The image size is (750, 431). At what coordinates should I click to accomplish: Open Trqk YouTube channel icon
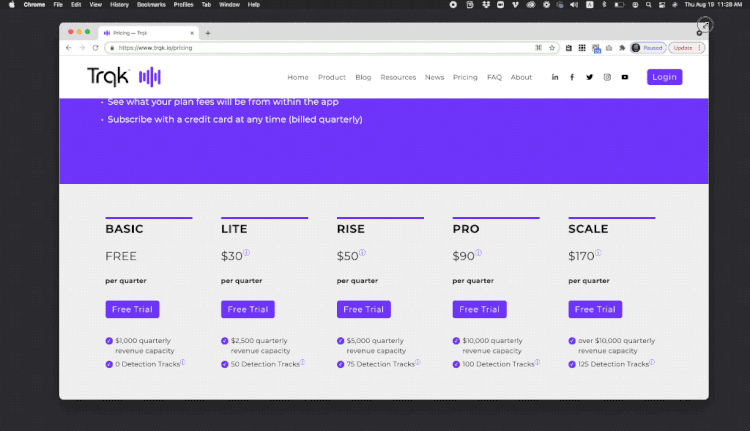[x=625, y=77]
